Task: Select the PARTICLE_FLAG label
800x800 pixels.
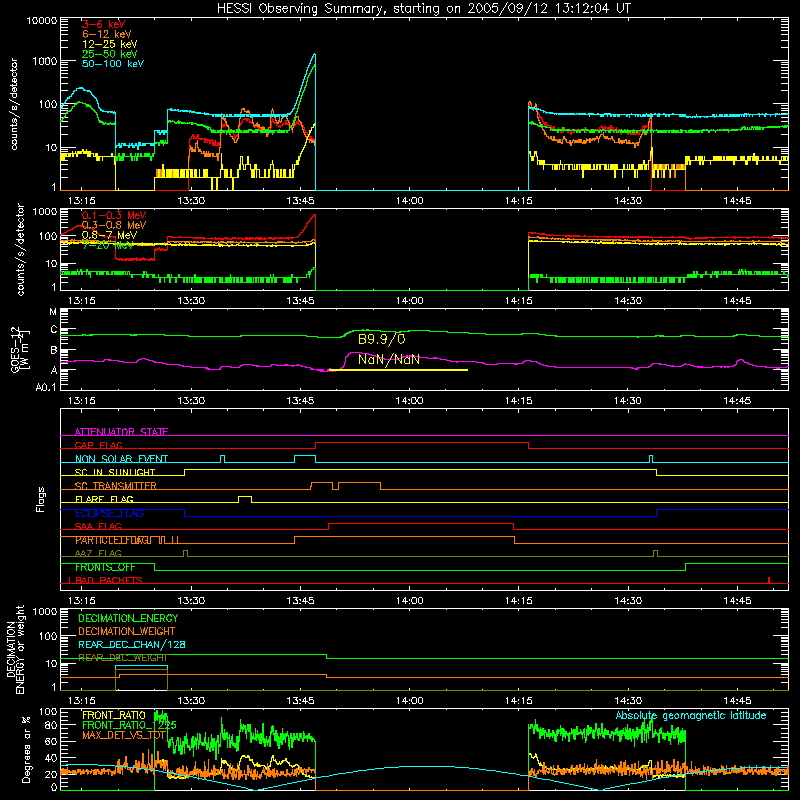Action: point(113,540)
